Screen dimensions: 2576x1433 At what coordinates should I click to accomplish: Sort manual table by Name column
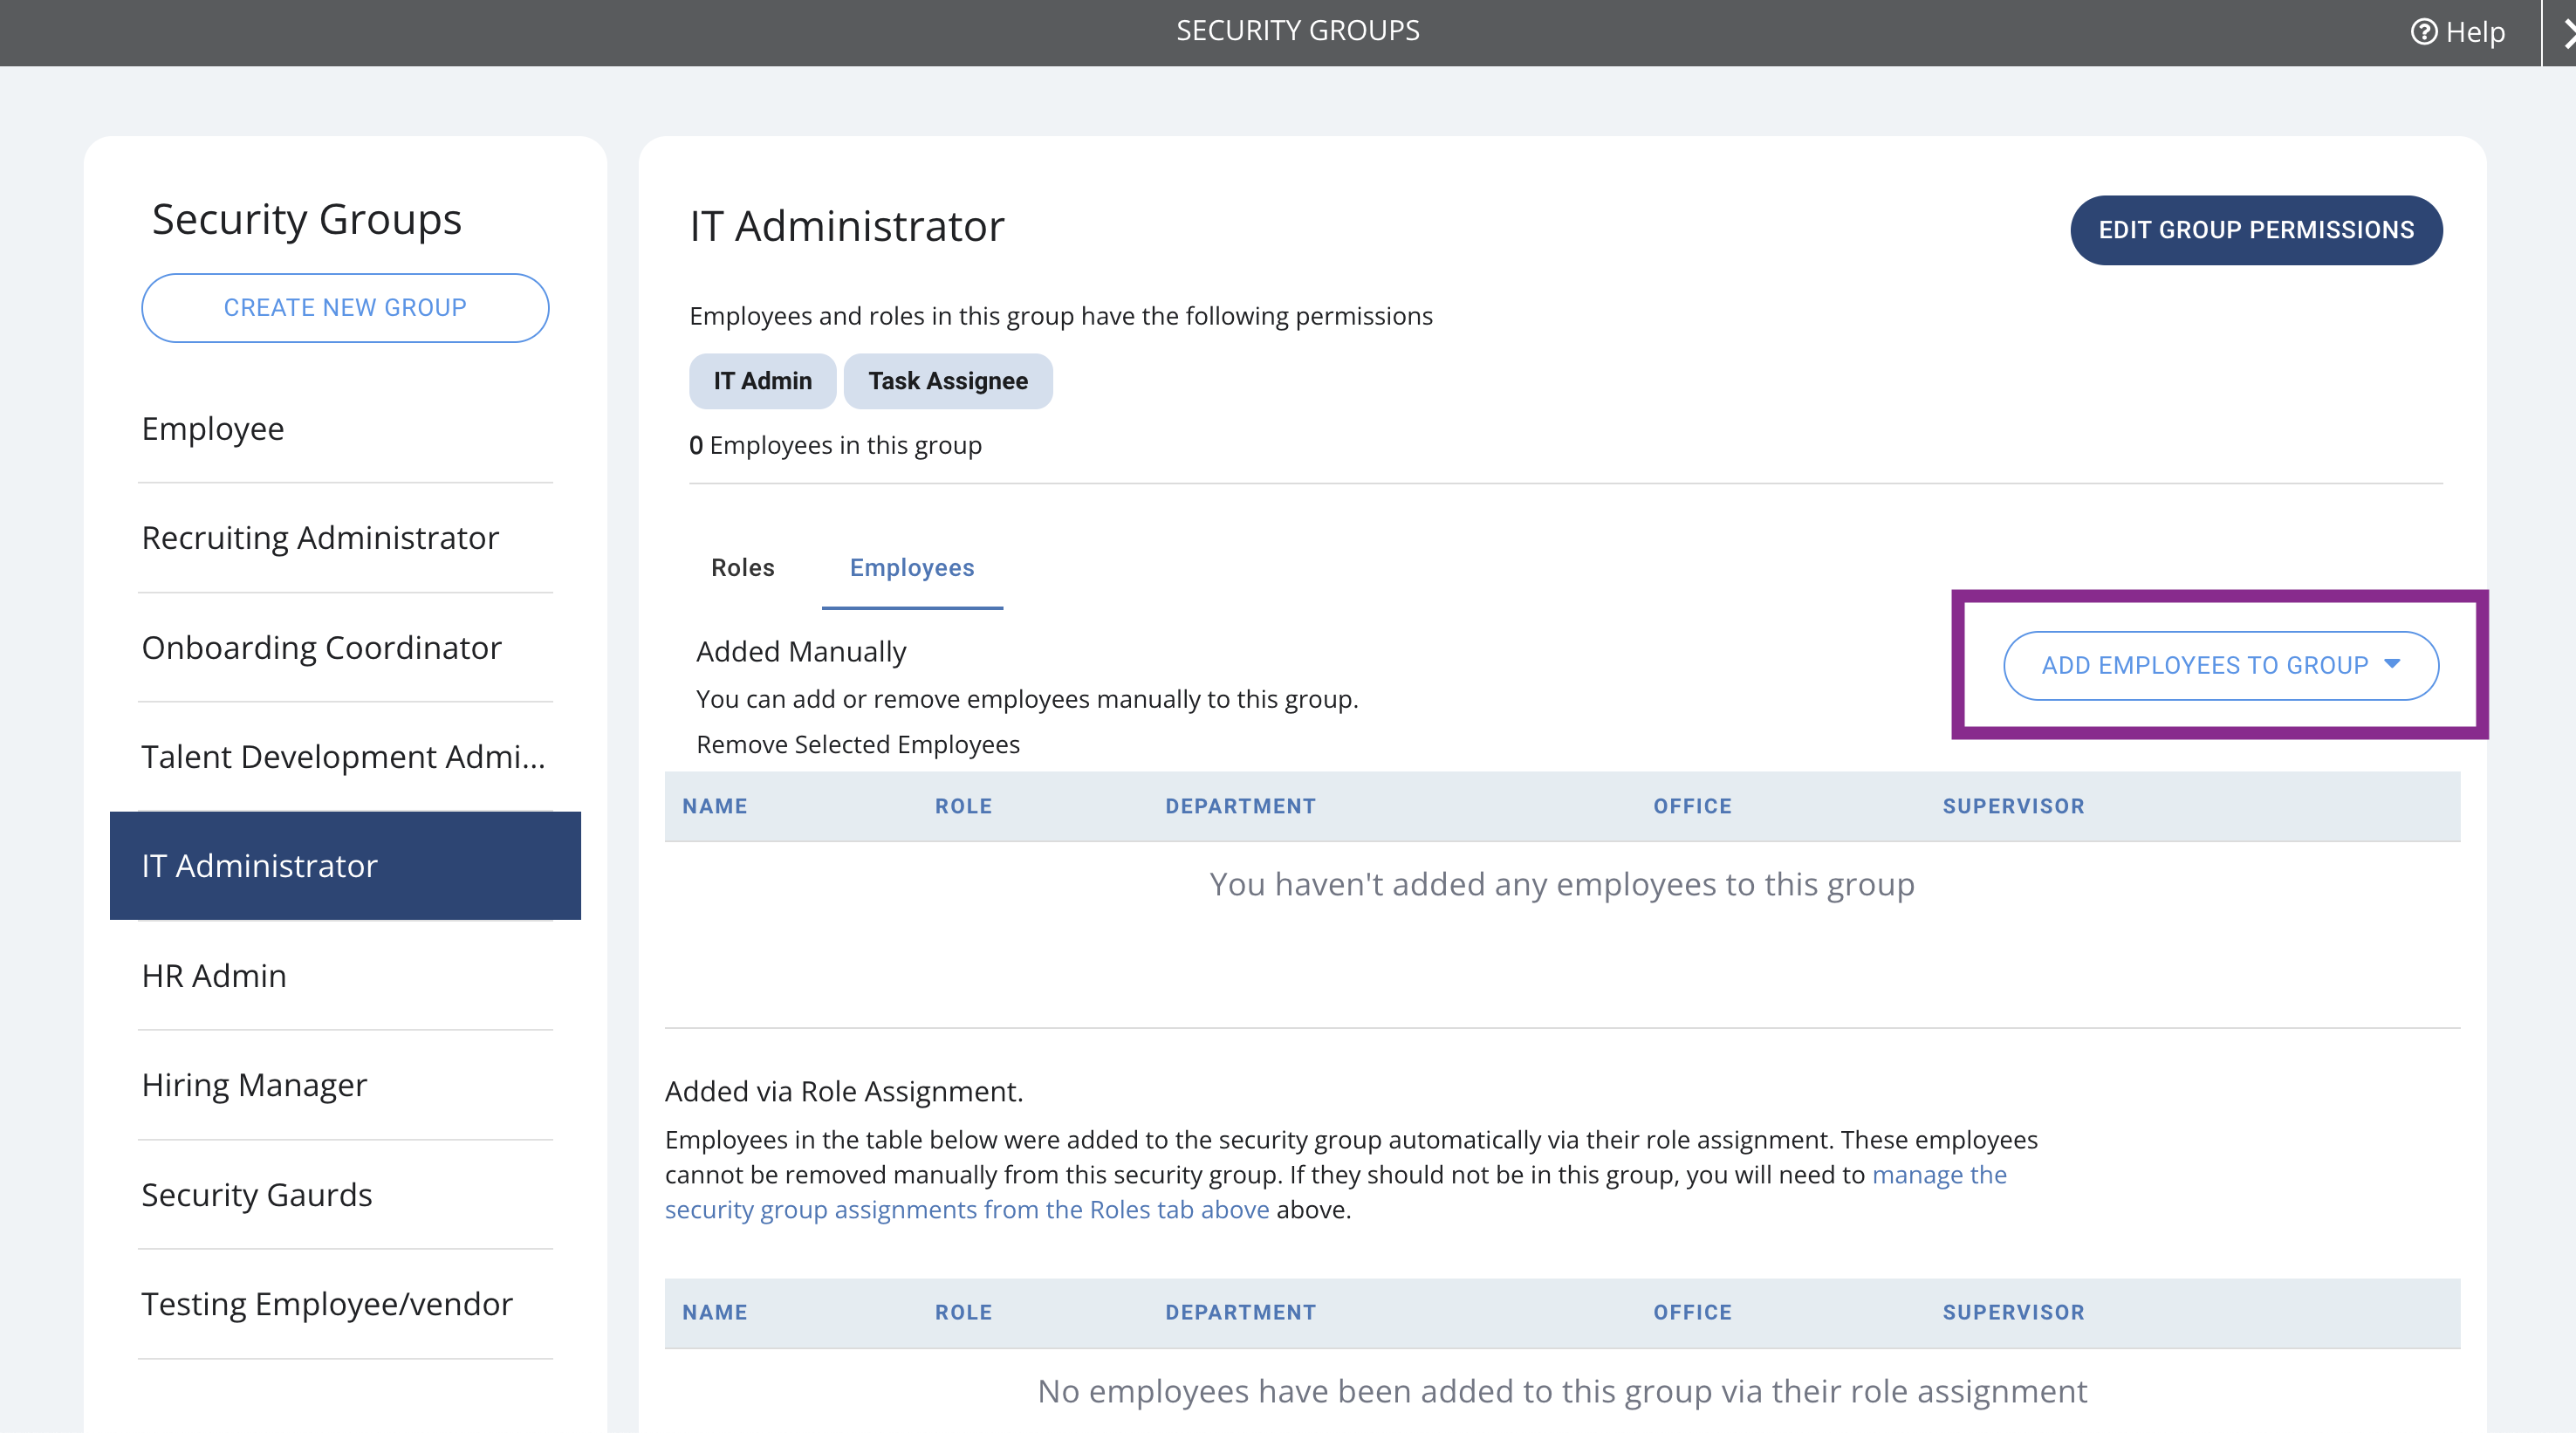click(x=715, y=806)
